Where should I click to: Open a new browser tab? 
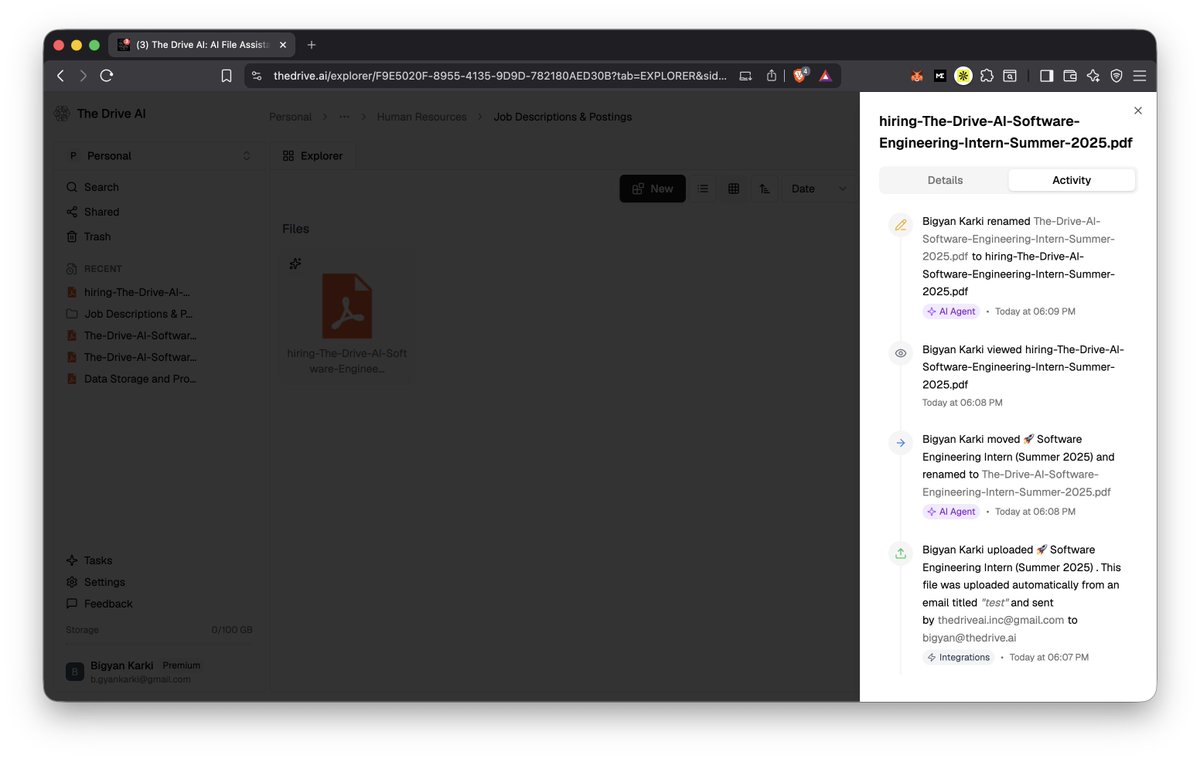pyautogui.click(x=311, y=45)
